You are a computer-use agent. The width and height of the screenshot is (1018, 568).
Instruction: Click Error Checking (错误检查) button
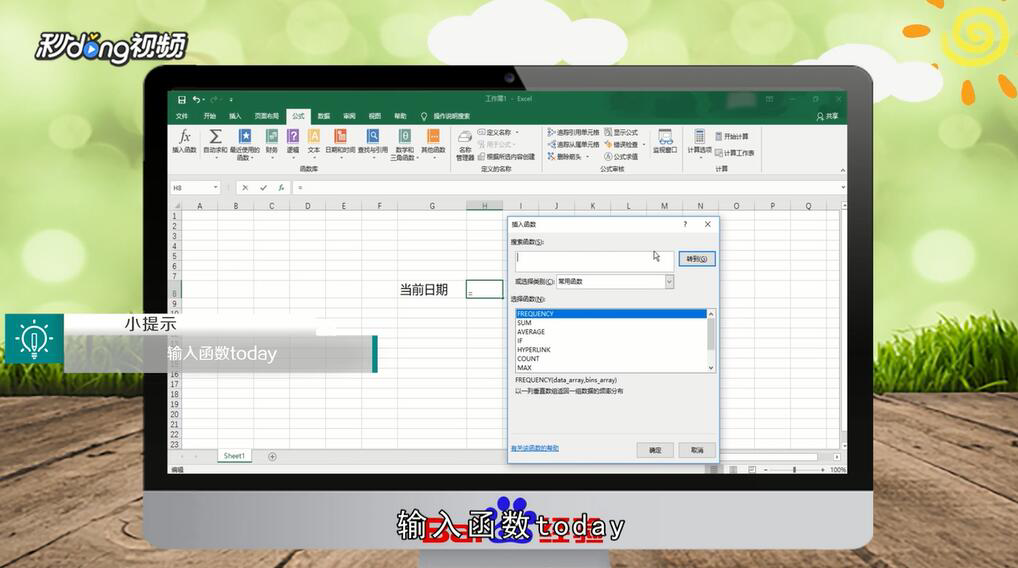tap(621, 144)
